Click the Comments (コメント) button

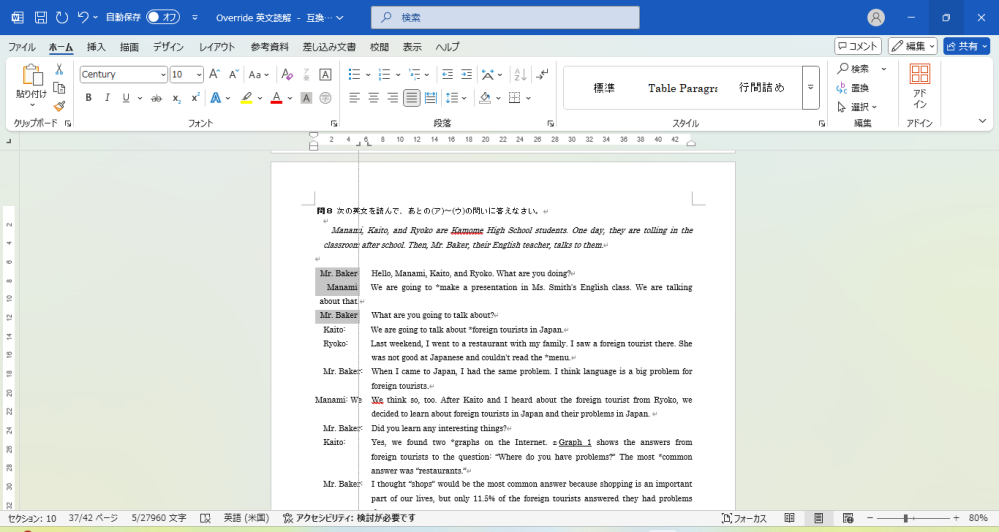pyautogui.click(x=858, y=46)
